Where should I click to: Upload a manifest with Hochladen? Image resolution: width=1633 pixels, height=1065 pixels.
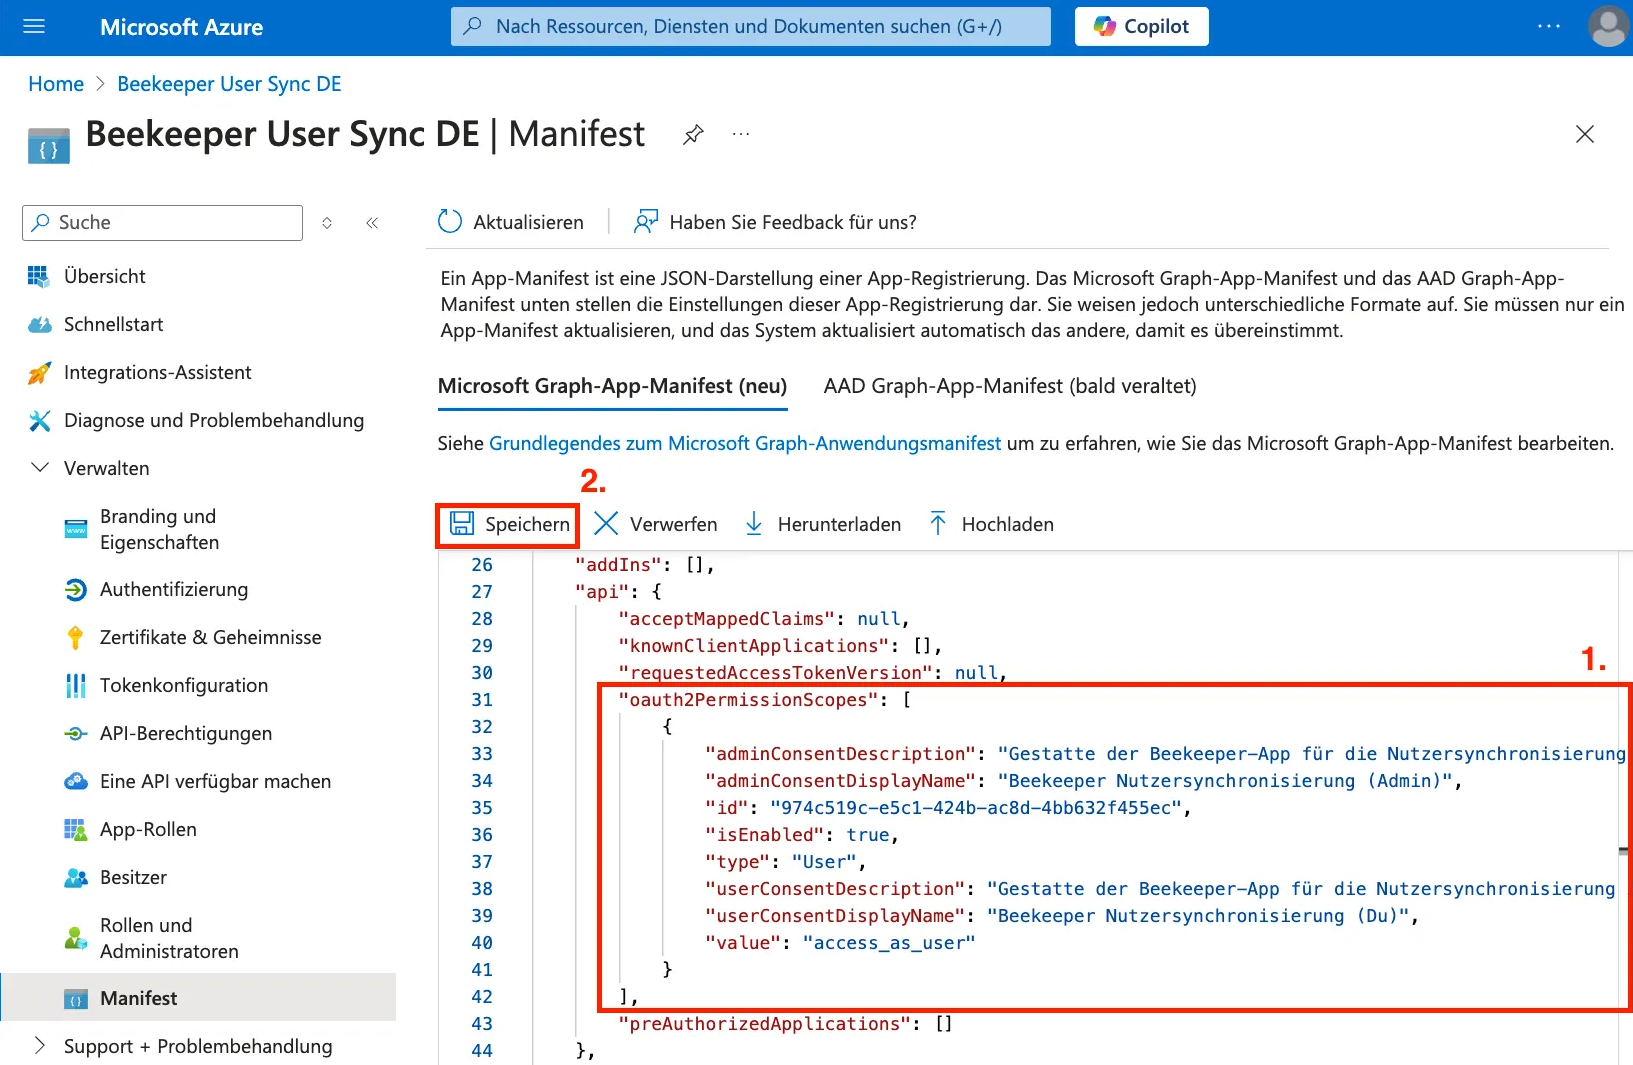coord(990,524)
